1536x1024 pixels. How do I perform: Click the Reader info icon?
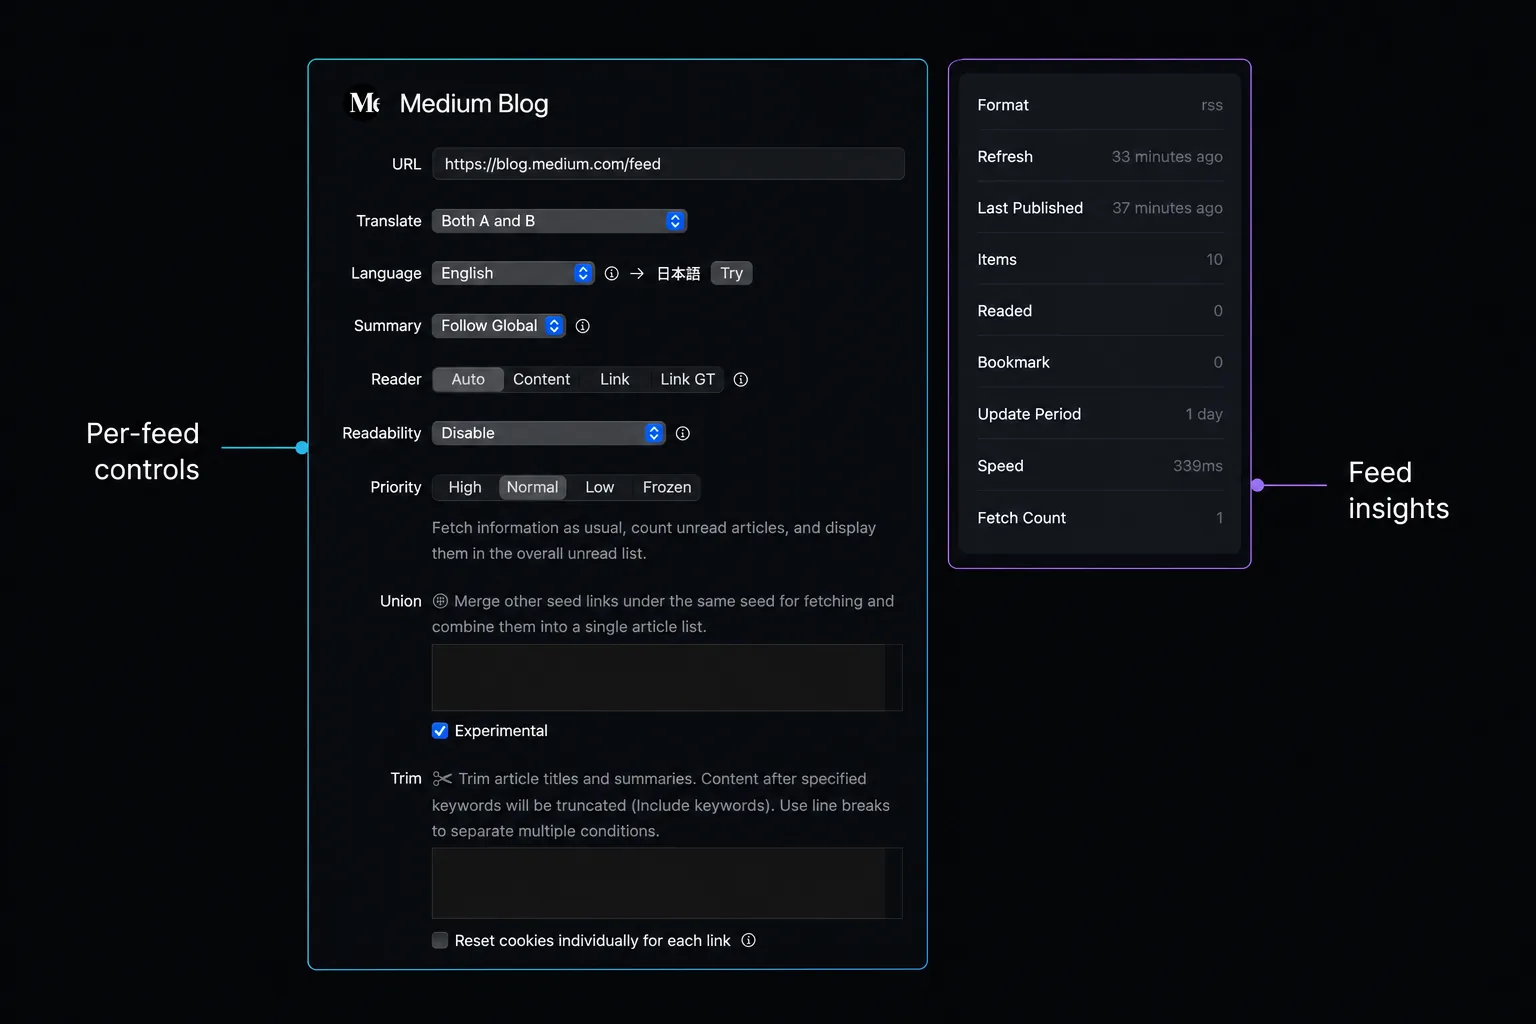(x=741, y=379)
